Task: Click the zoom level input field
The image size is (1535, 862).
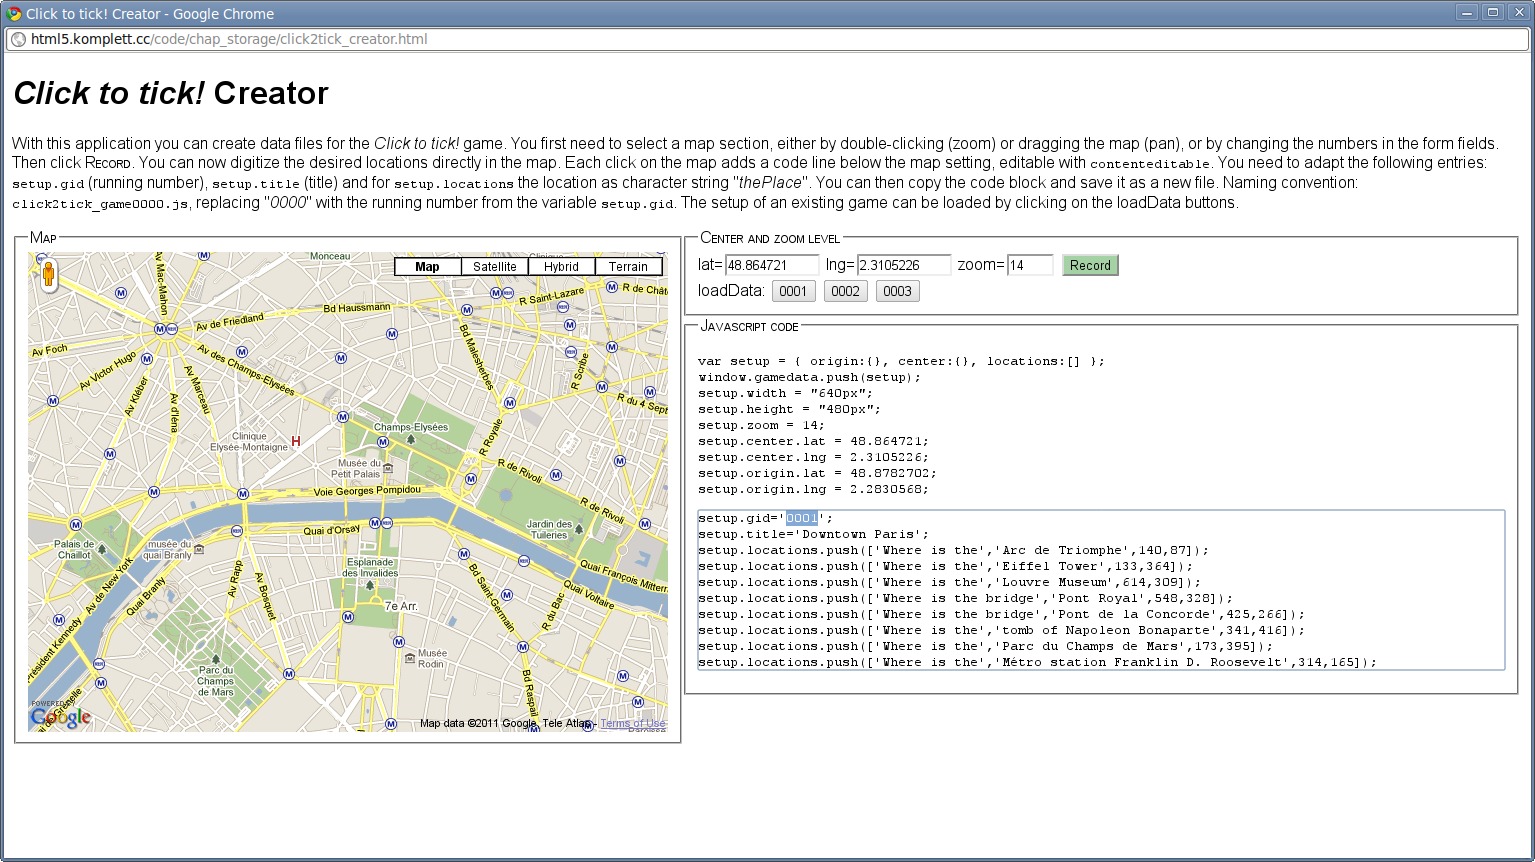Action: click(x=1029, y=265)
